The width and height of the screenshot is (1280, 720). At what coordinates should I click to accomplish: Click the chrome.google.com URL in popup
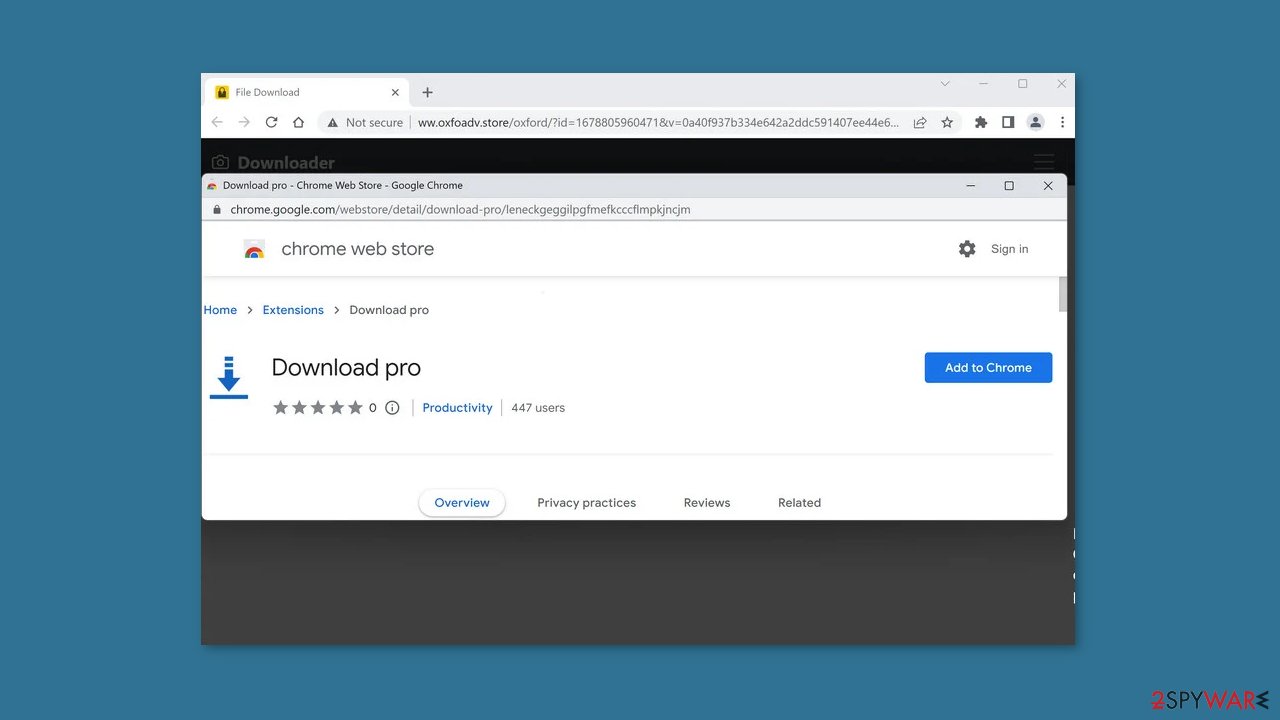click(460, 210)
